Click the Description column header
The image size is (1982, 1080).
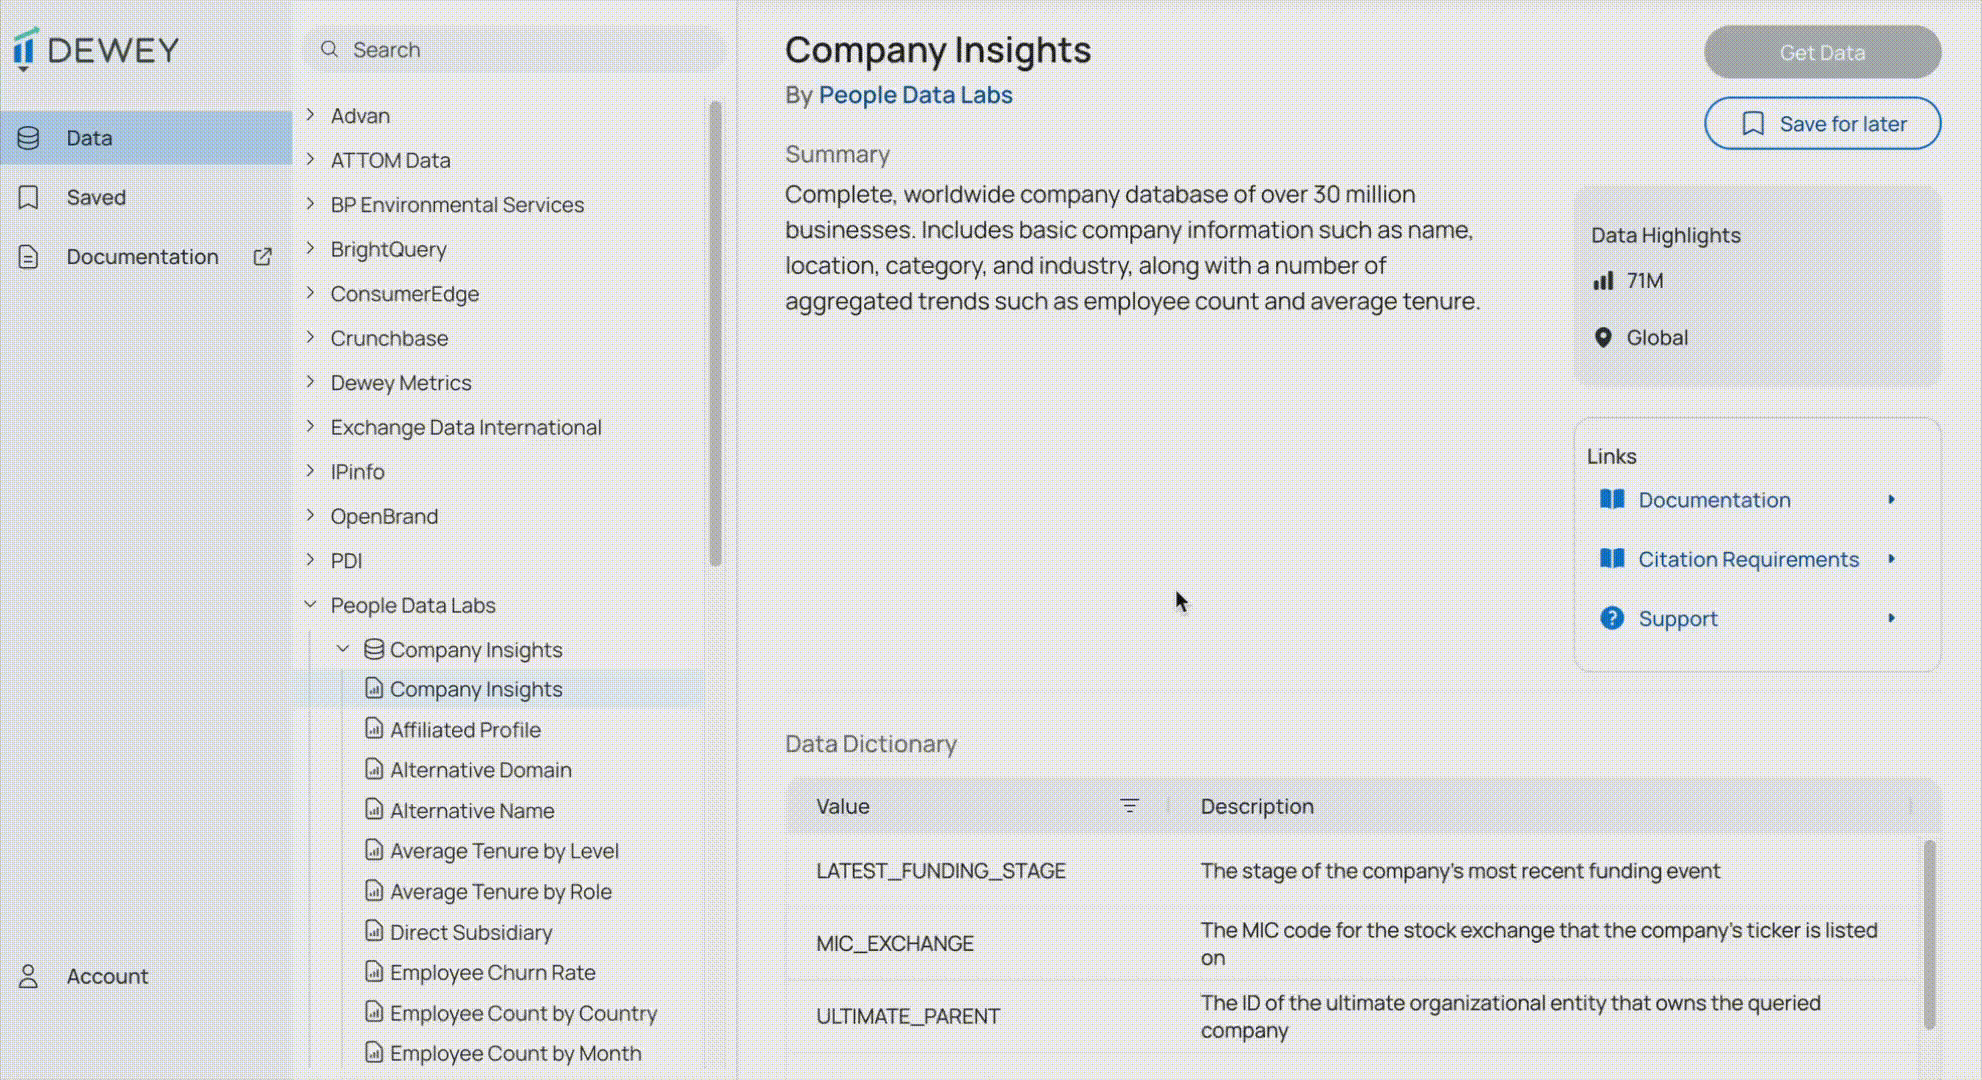[1257, 806]
